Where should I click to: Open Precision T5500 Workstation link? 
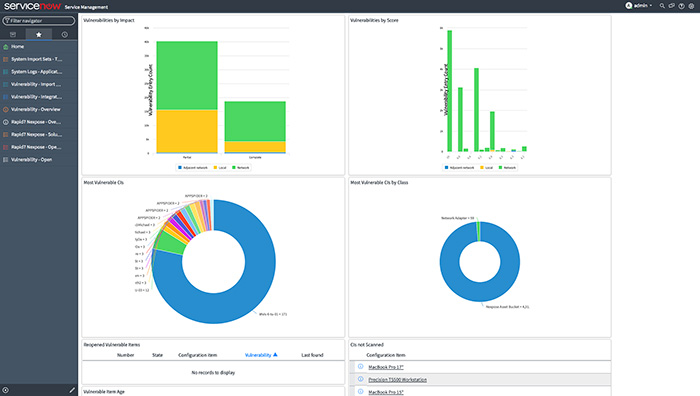397,379
